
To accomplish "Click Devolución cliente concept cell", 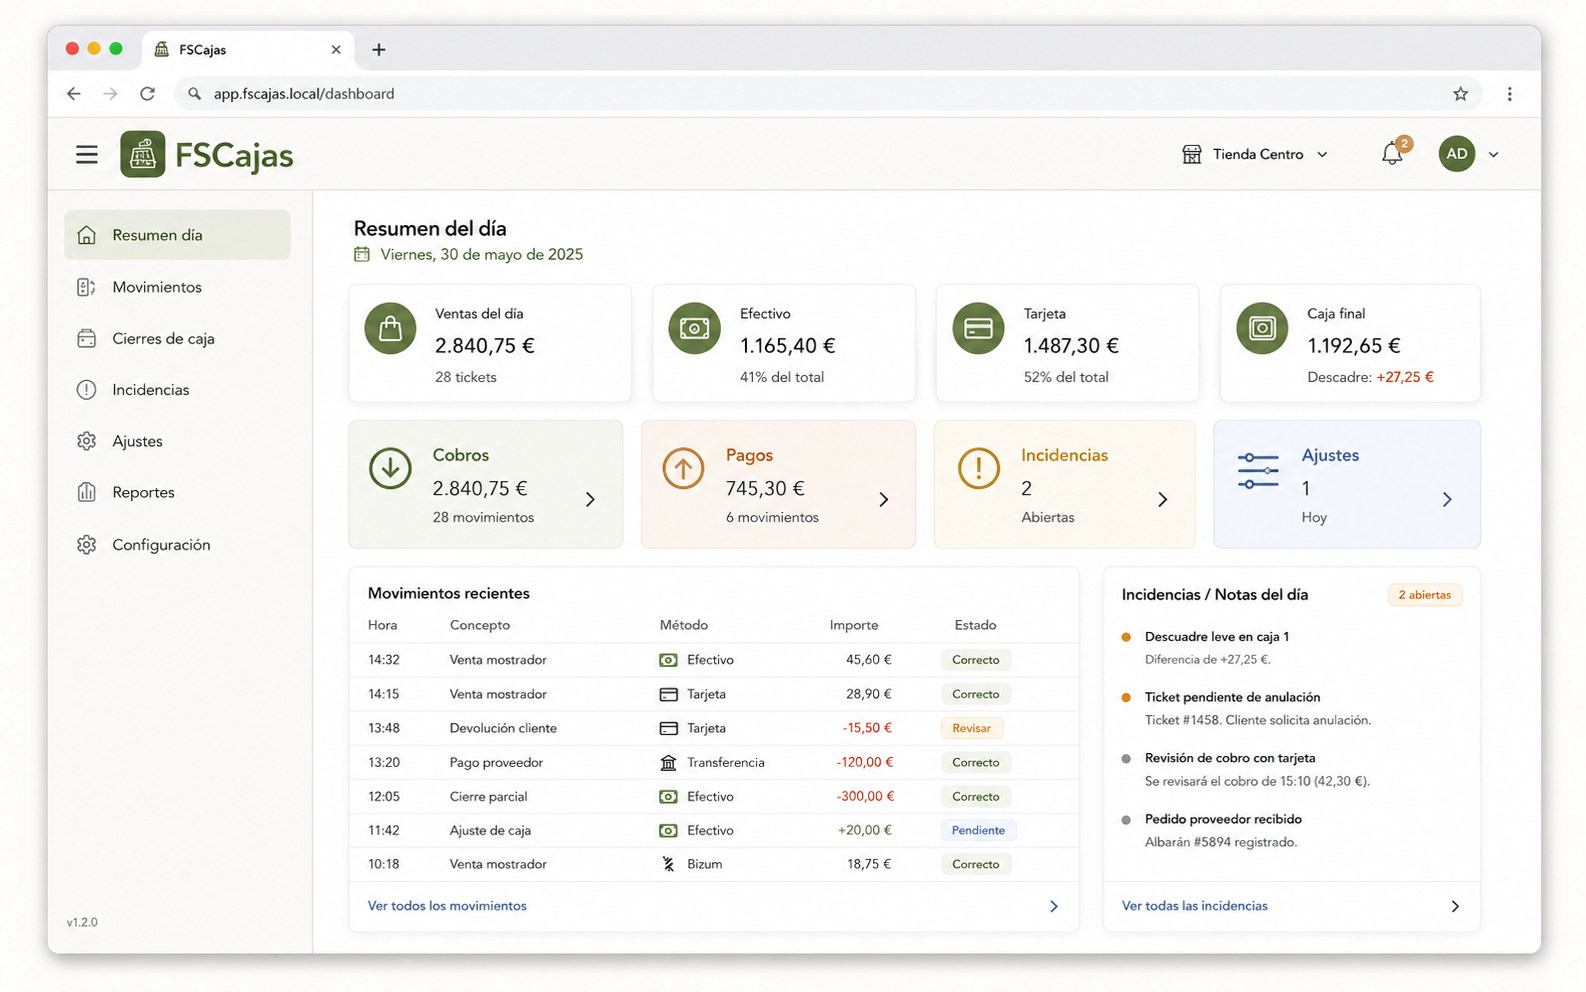I will 503,728.
